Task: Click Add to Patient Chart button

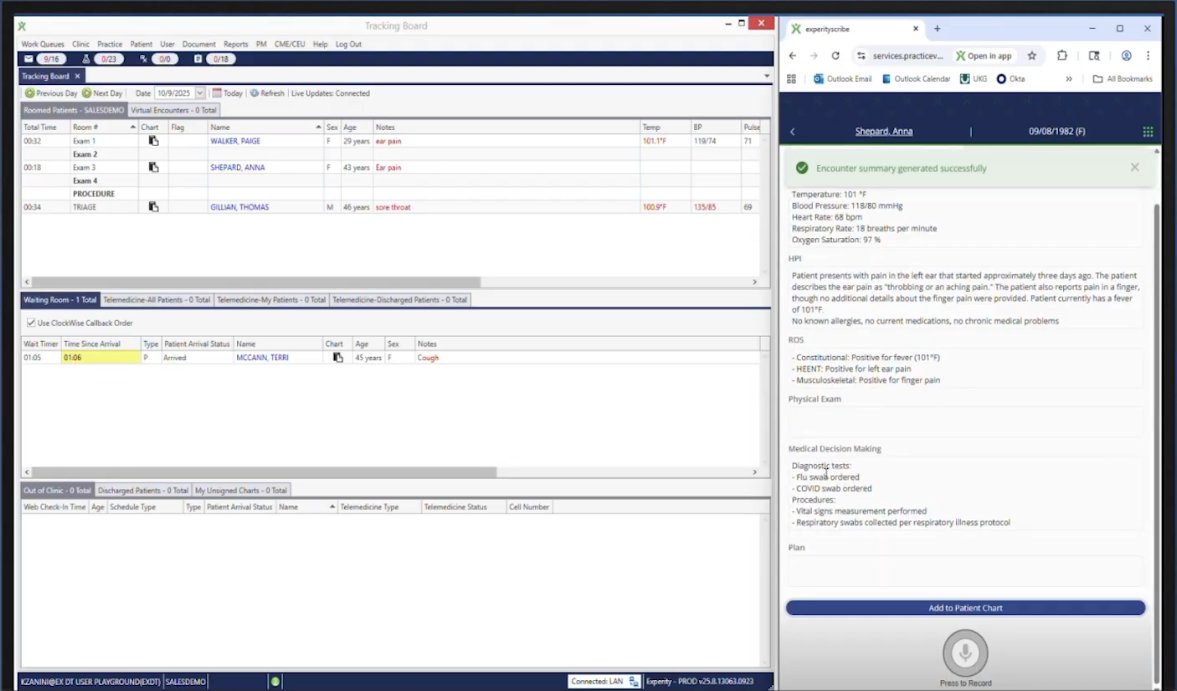Action: (965, 608)
